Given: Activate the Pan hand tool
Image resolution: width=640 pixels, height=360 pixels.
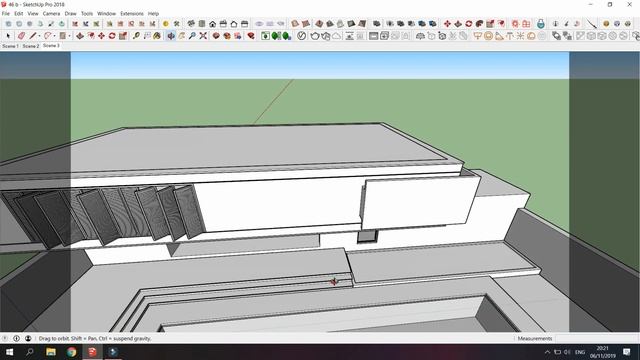Looking at the screenshot, I should click(x=182, y=36).
